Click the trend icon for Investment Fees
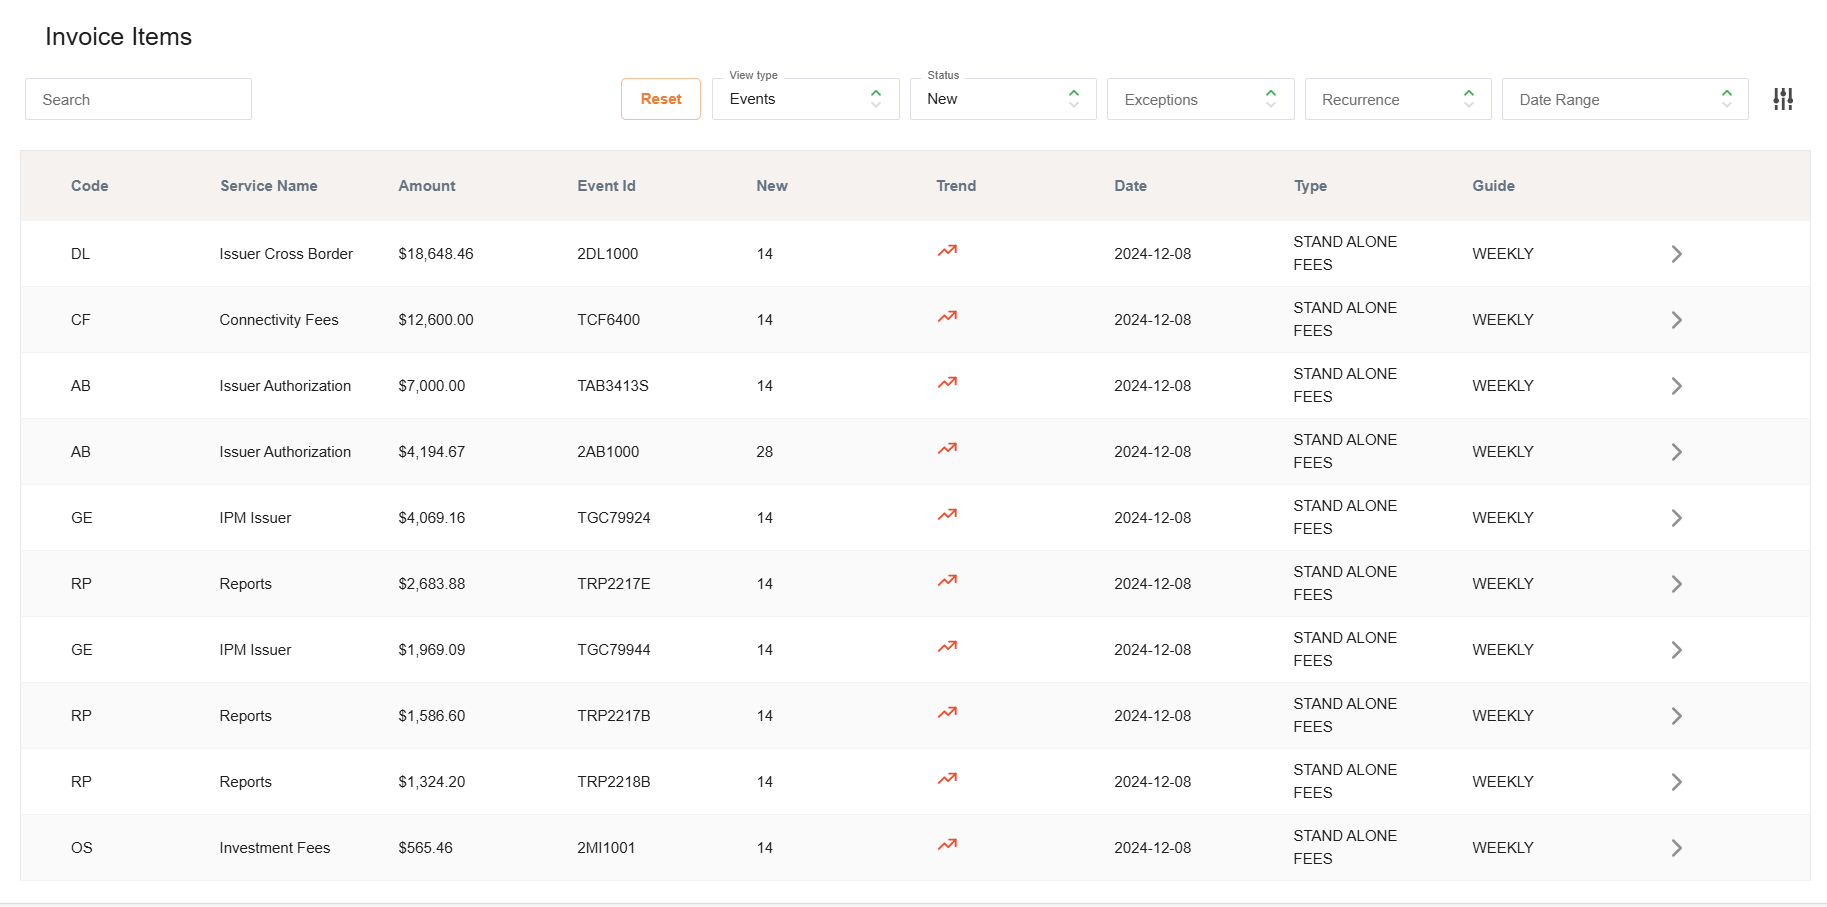The height and width of the screenshot is (907, 1827). click(x=947, y=844)
